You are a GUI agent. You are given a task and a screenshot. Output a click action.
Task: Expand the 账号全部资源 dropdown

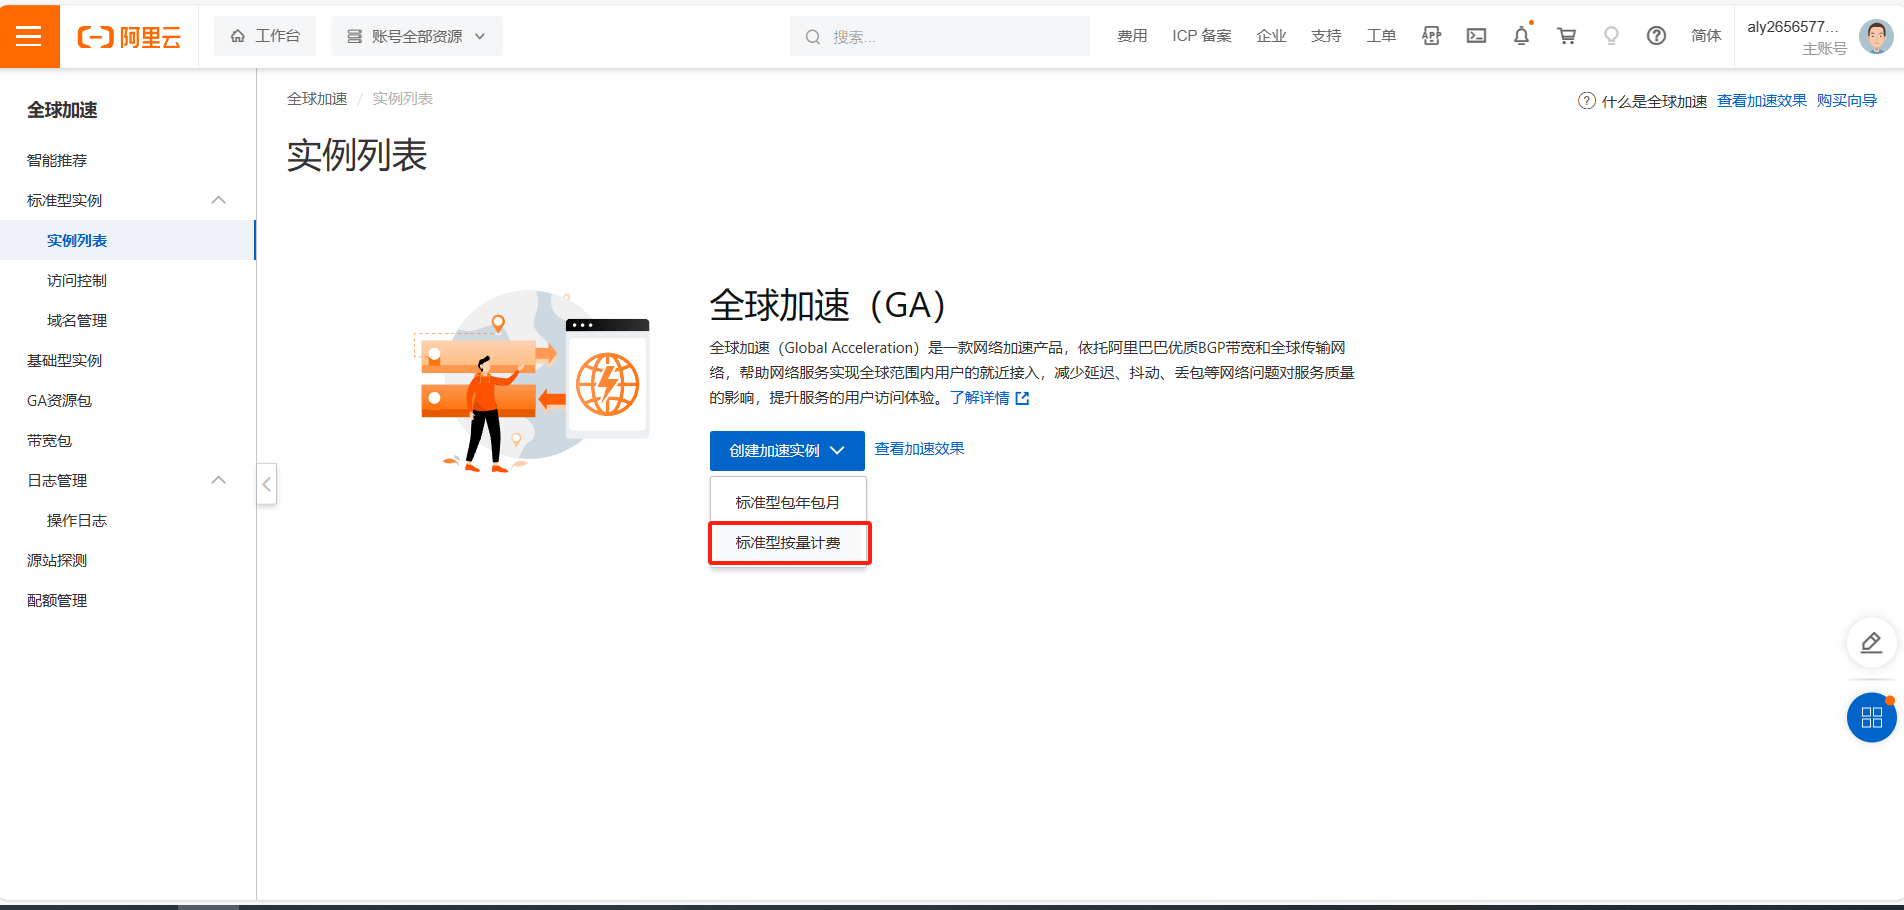(x=416, y=36)
